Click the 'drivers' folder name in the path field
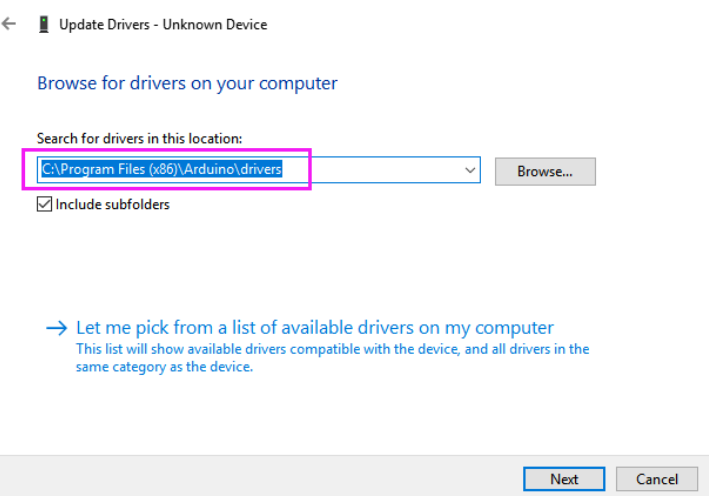The width and height of the screenshot is (709, 497). click(x=261, y=169)
